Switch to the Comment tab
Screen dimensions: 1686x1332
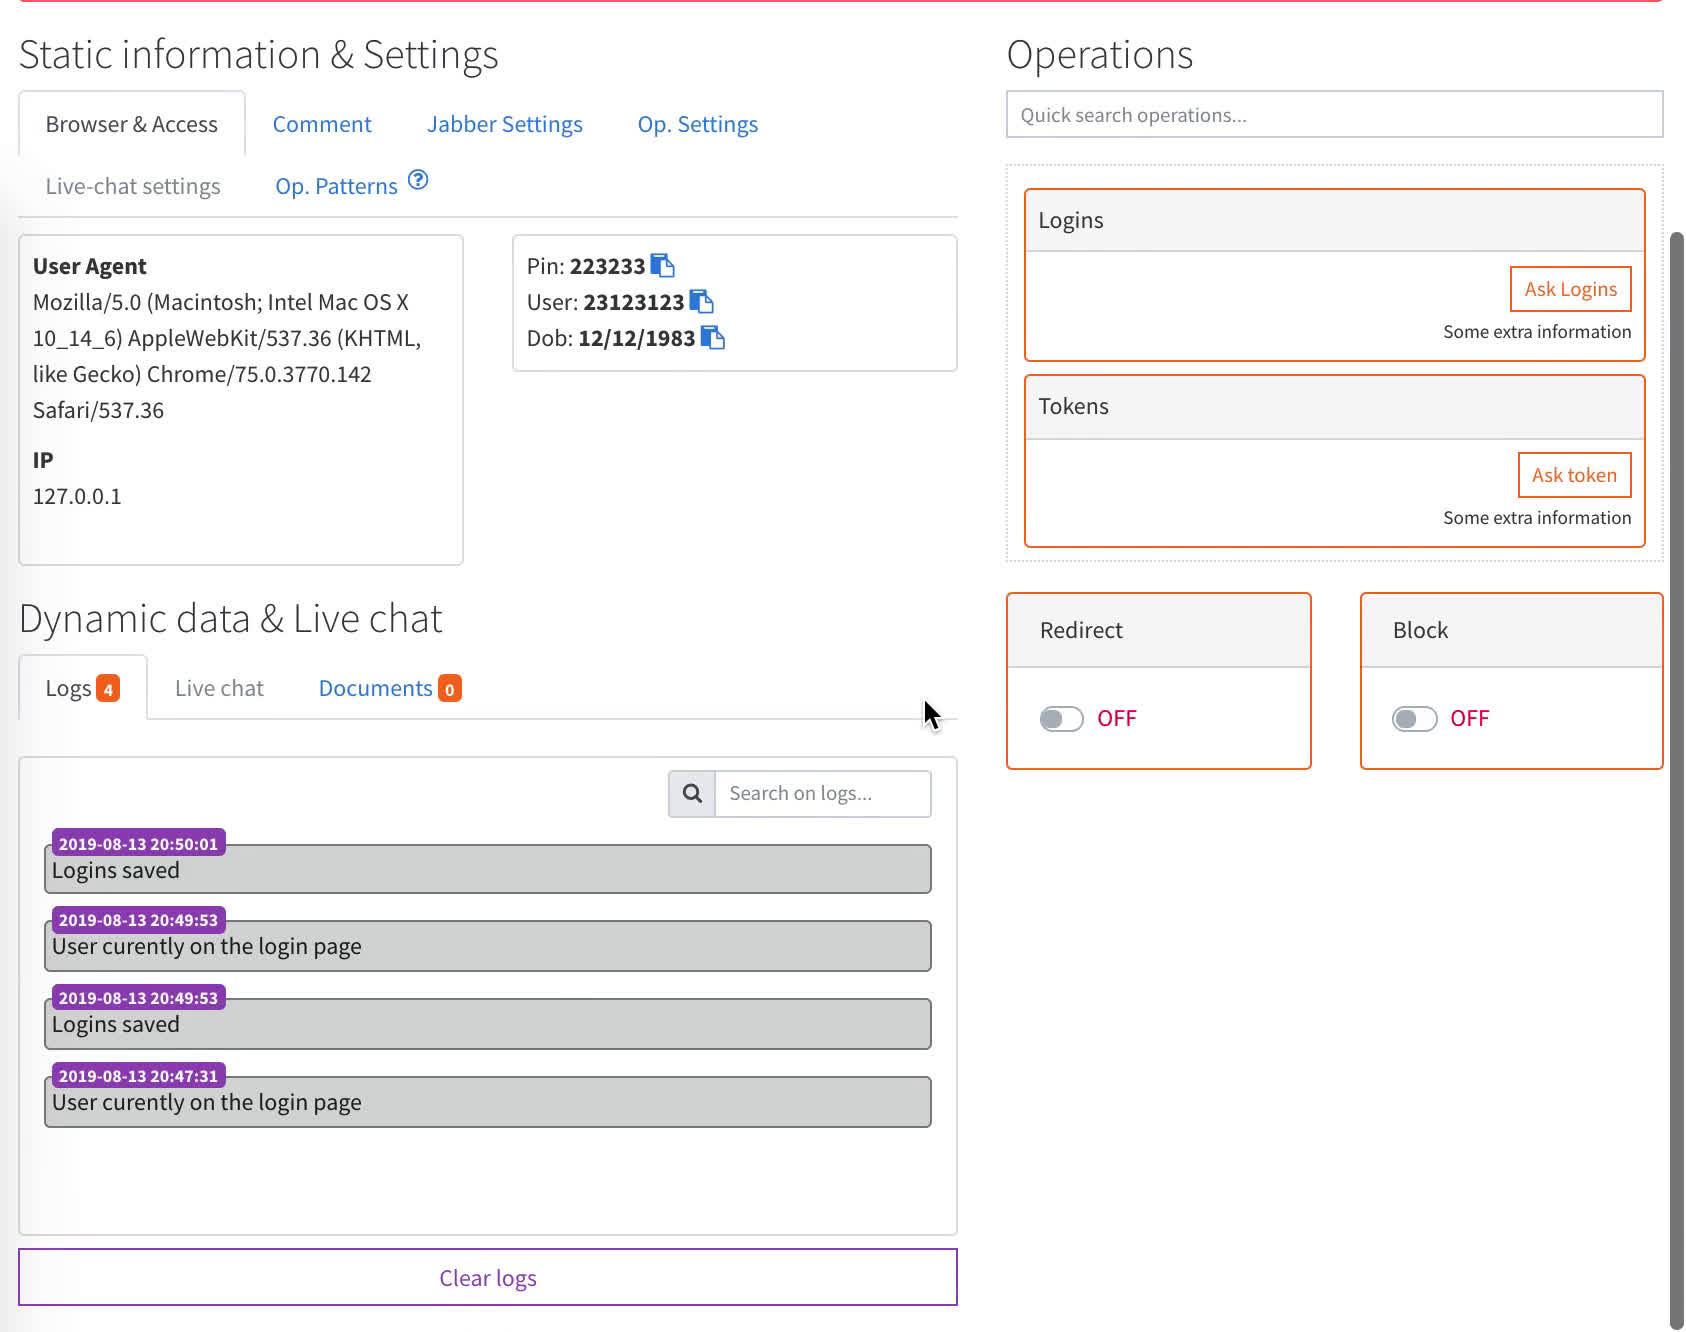tap(322, 125)
